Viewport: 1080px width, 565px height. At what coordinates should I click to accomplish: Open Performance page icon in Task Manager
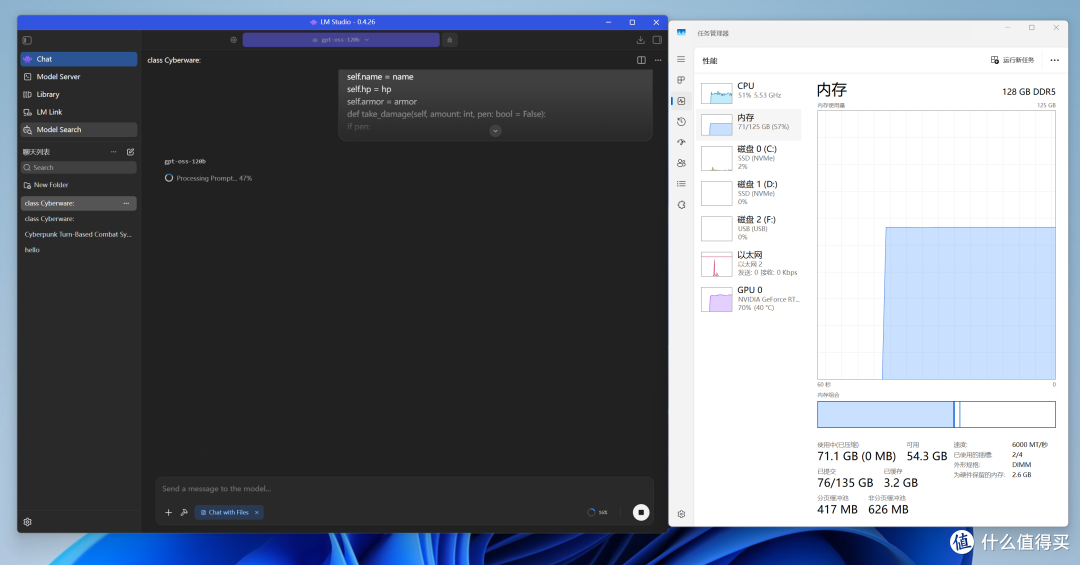tap(681, 101)
